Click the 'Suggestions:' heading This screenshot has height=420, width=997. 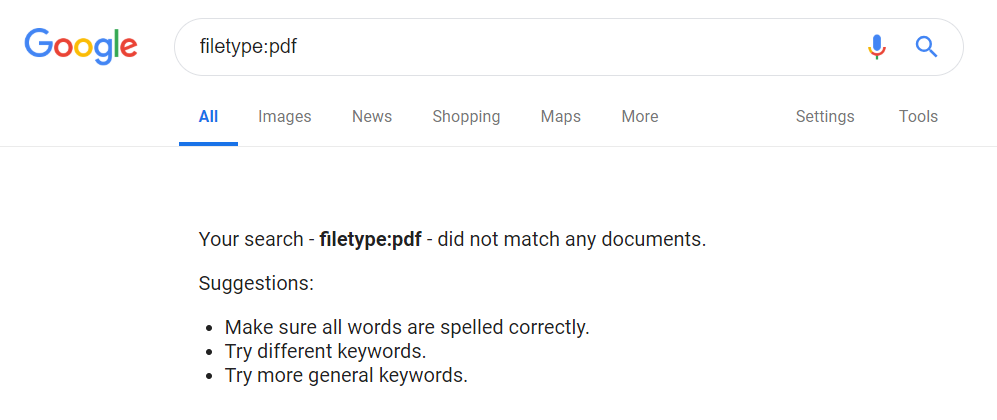(x=256, y=283)
